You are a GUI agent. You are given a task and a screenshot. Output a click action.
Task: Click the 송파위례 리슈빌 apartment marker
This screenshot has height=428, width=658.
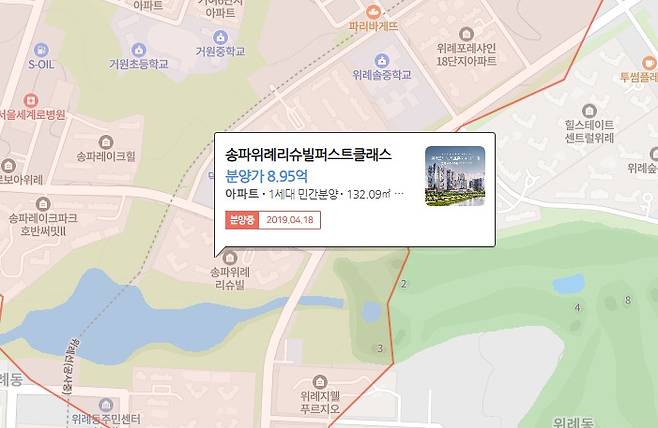pyautogui.click(x=230, y=258)
